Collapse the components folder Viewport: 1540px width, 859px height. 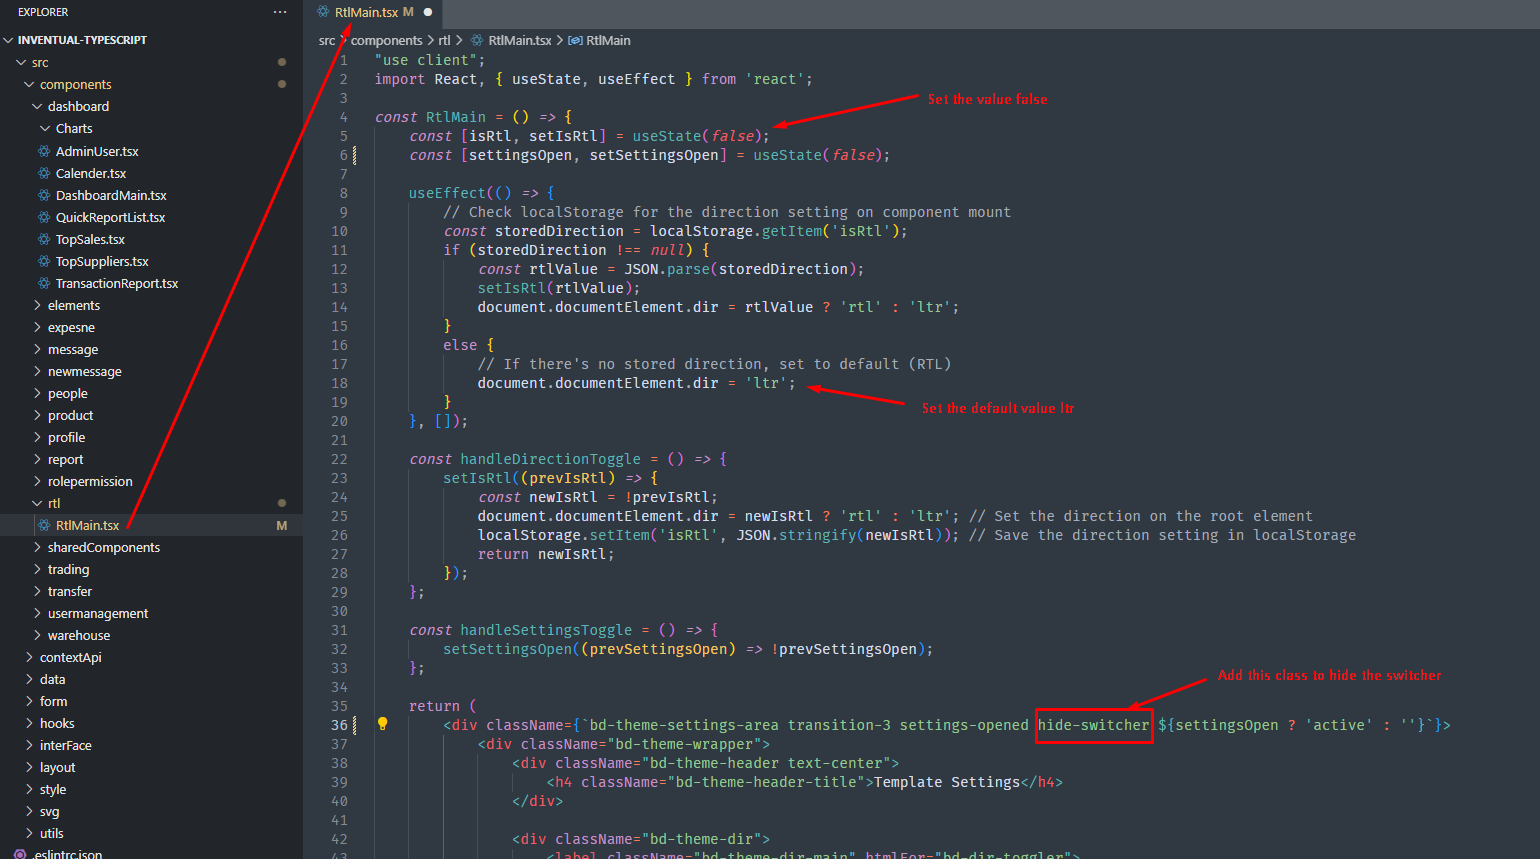tap(29, 84)
